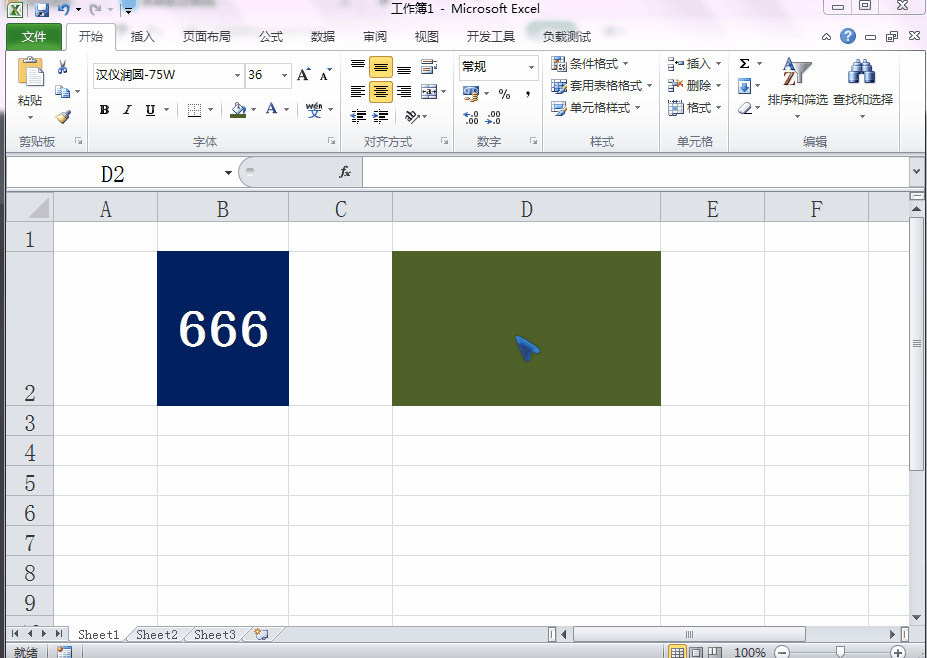Toggle wrap text icon

coord(429,67)
